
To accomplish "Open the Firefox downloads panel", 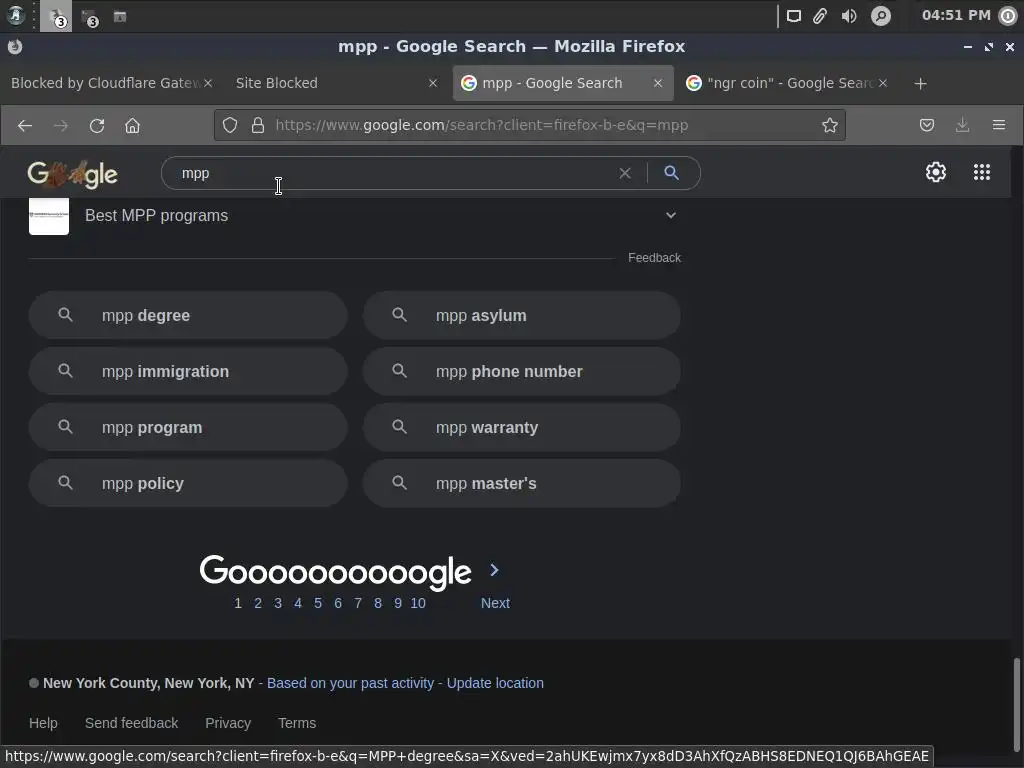I will (963, 125).
